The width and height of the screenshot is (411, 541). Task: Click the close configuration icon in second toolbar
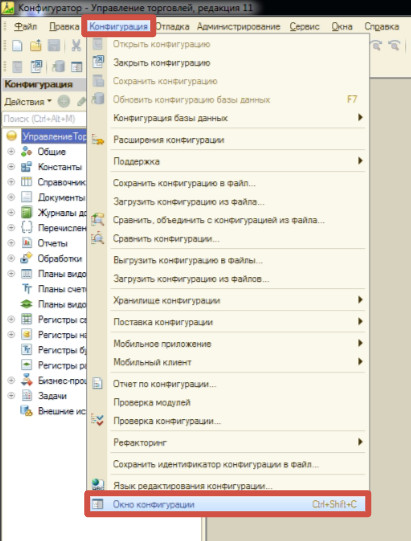click(36, 66)
